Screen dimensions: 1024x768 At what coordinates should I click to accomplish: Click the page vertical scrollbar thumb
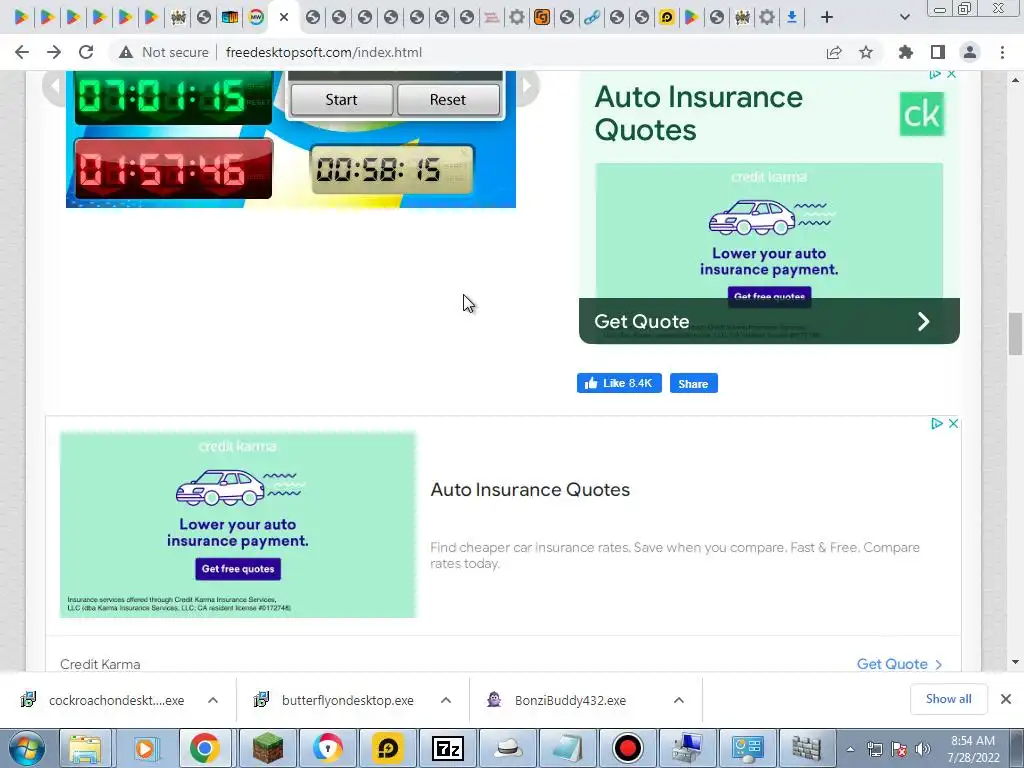tap(1015, 334)
